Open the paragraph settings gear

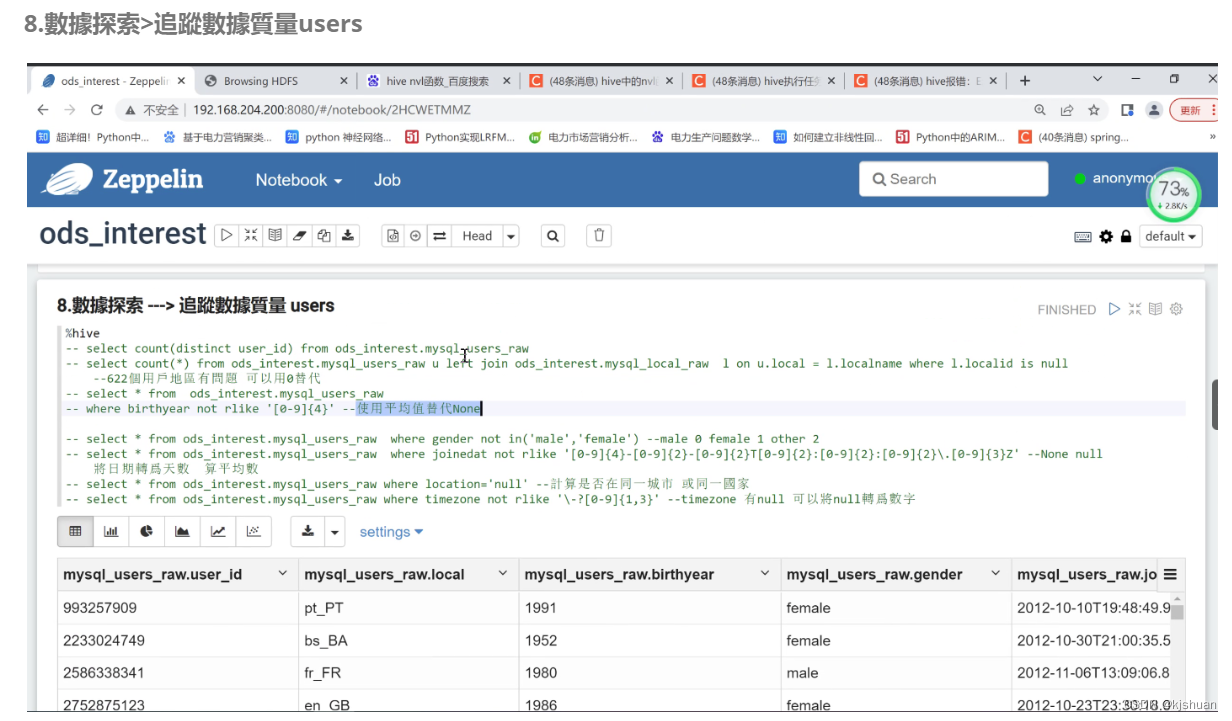[x=1176, y=309]
